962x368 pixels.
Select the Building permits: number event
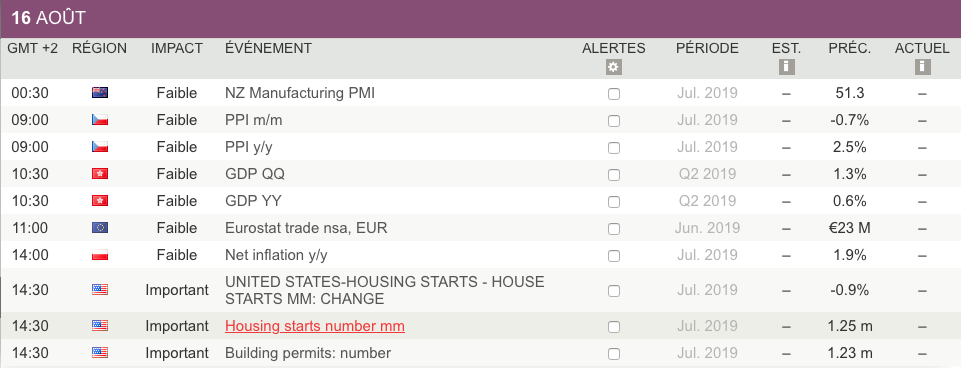308,353
